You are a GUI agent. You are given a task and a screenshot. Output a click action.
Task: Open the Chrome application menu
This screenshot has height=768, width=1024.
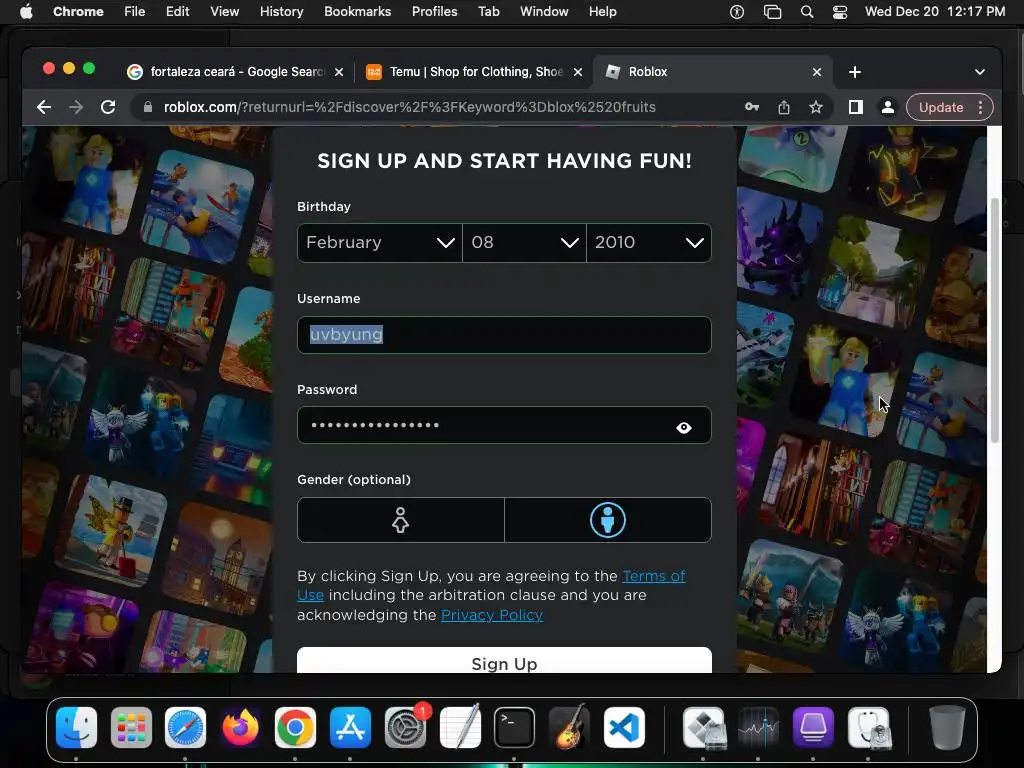78,12
